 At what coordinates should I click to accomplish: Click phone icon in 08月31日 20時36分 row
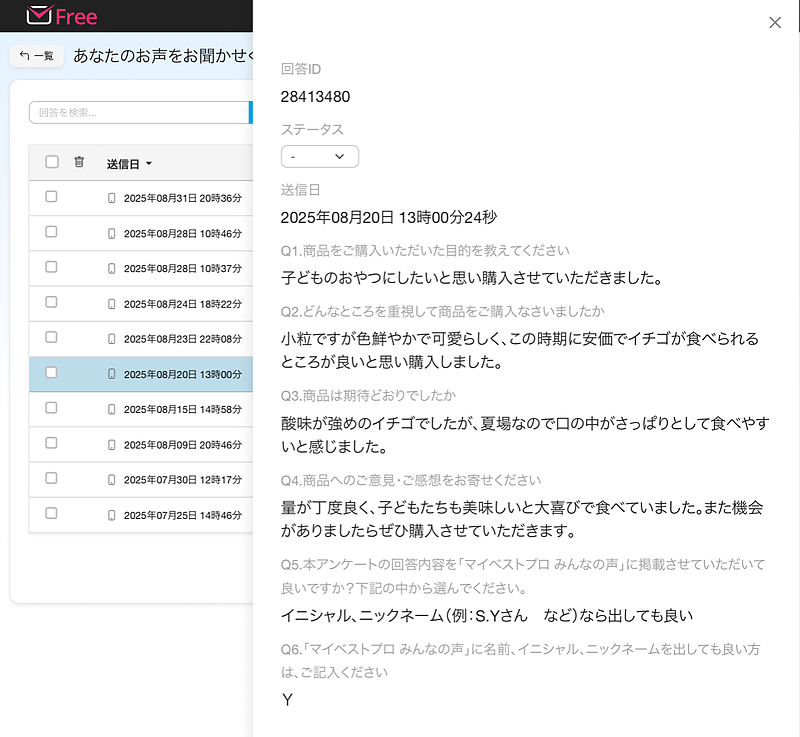tap(112, 198)
